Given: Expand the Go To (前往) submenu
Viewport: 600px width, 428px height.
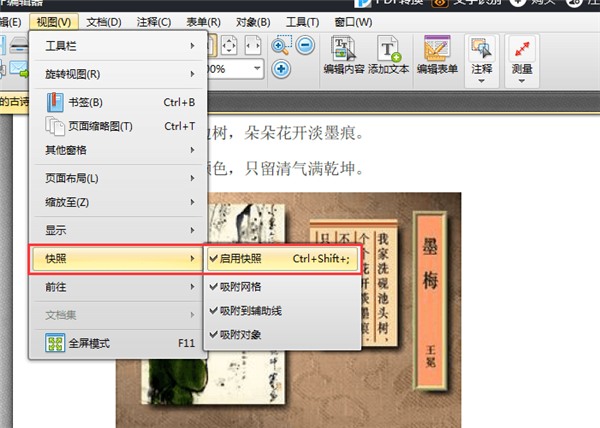Looking at the screenshot, I should (x=120, y=286).
